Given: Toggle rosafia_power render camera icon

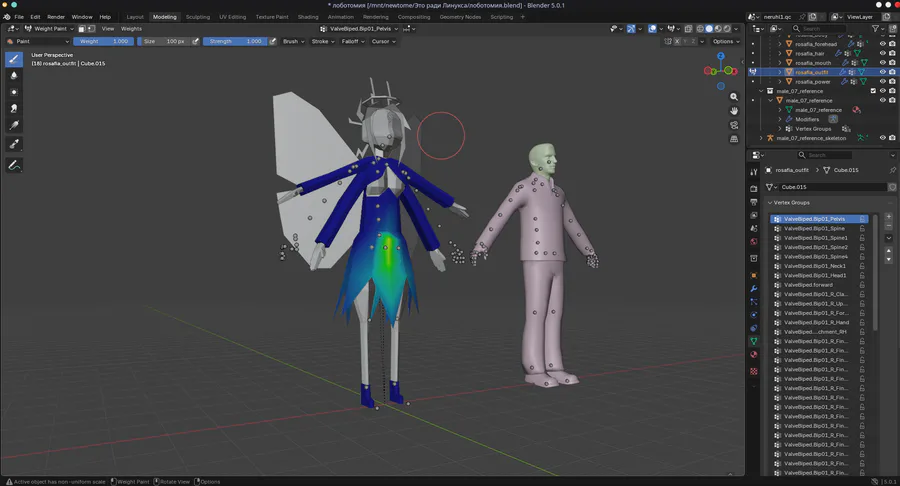Looking at the screenshot, I should click(892, 81).
